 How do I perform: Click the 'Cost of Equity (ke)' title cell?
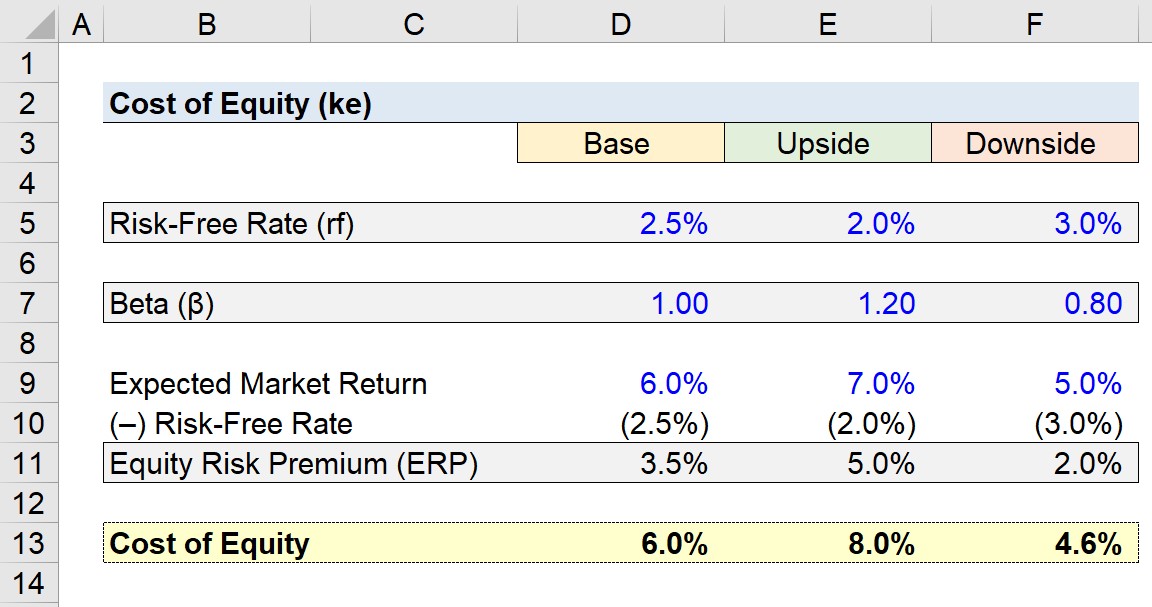tap(240, 104)
